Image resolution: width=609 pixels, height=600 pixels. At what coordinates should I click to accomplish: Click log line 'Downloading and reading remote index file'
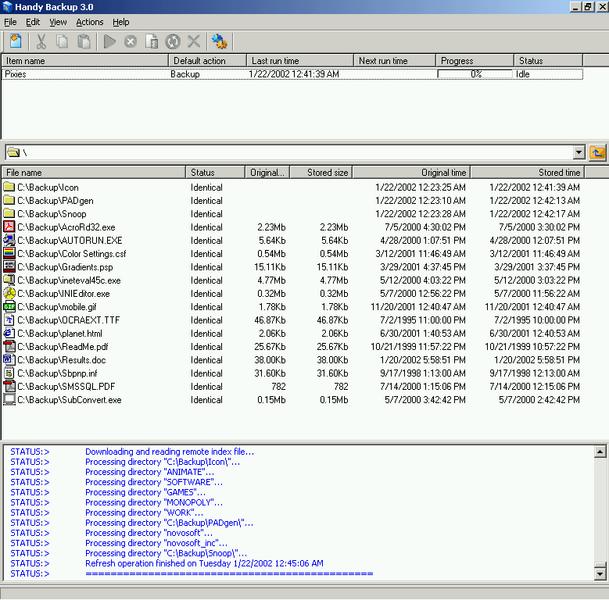point(170,452)
